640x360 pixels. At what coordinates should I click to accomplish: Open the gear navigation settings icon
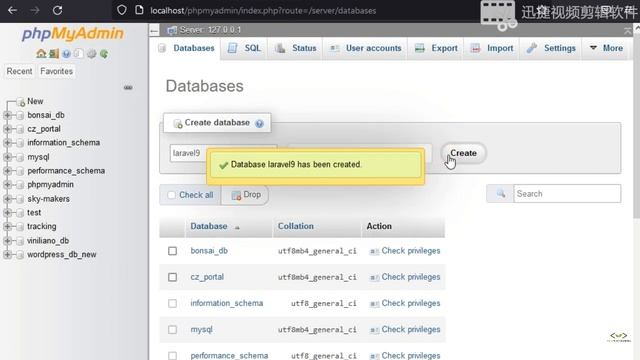[91, 54]
